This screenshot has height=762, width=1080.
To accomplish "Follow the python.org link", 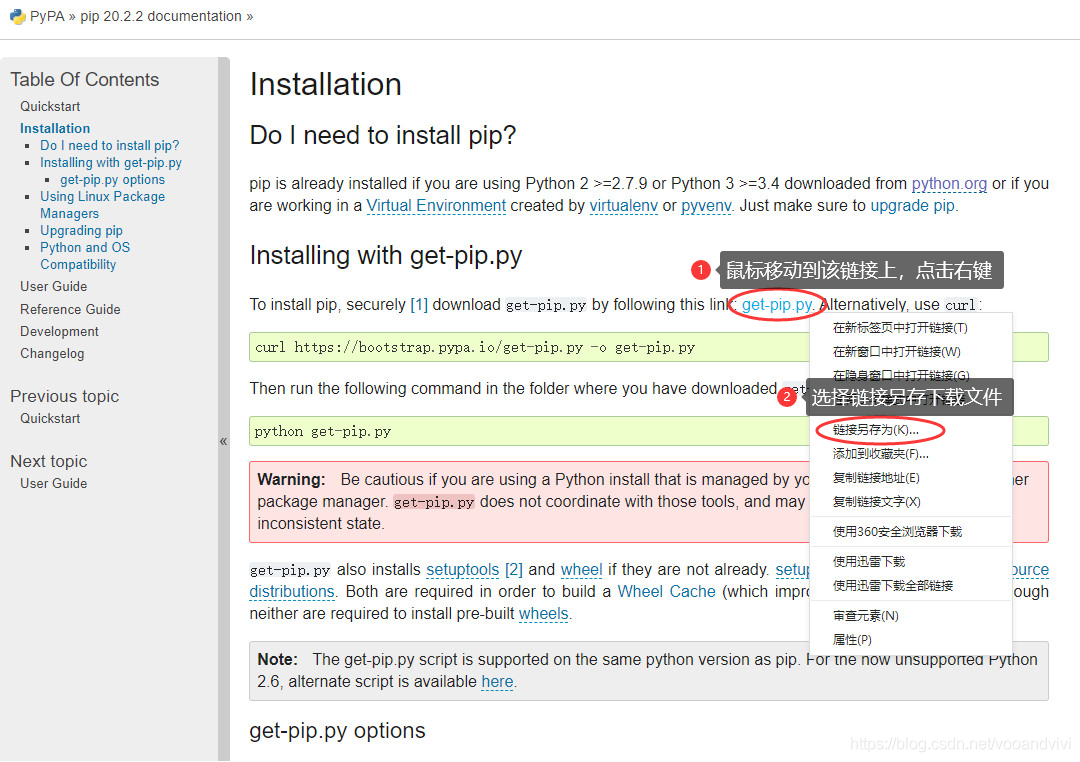I will (x=949, y=184).
